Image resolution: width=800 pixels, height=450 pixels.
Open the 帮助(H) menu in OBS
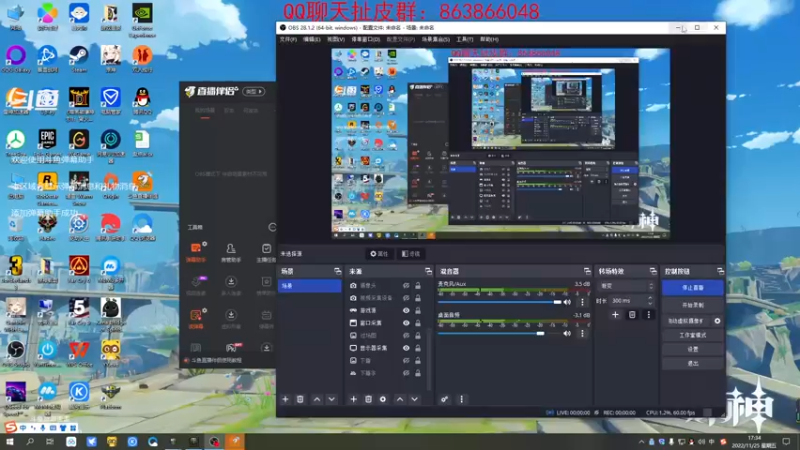coord(489,39)
